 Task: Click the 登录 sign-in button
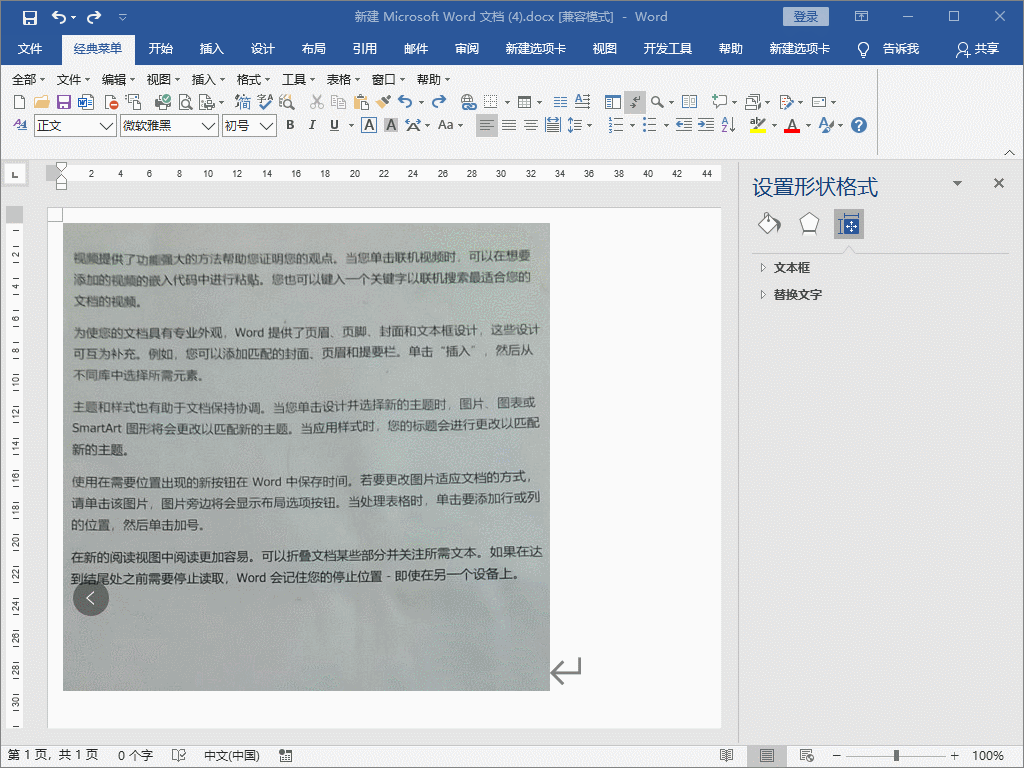click(x=806, y=17)
